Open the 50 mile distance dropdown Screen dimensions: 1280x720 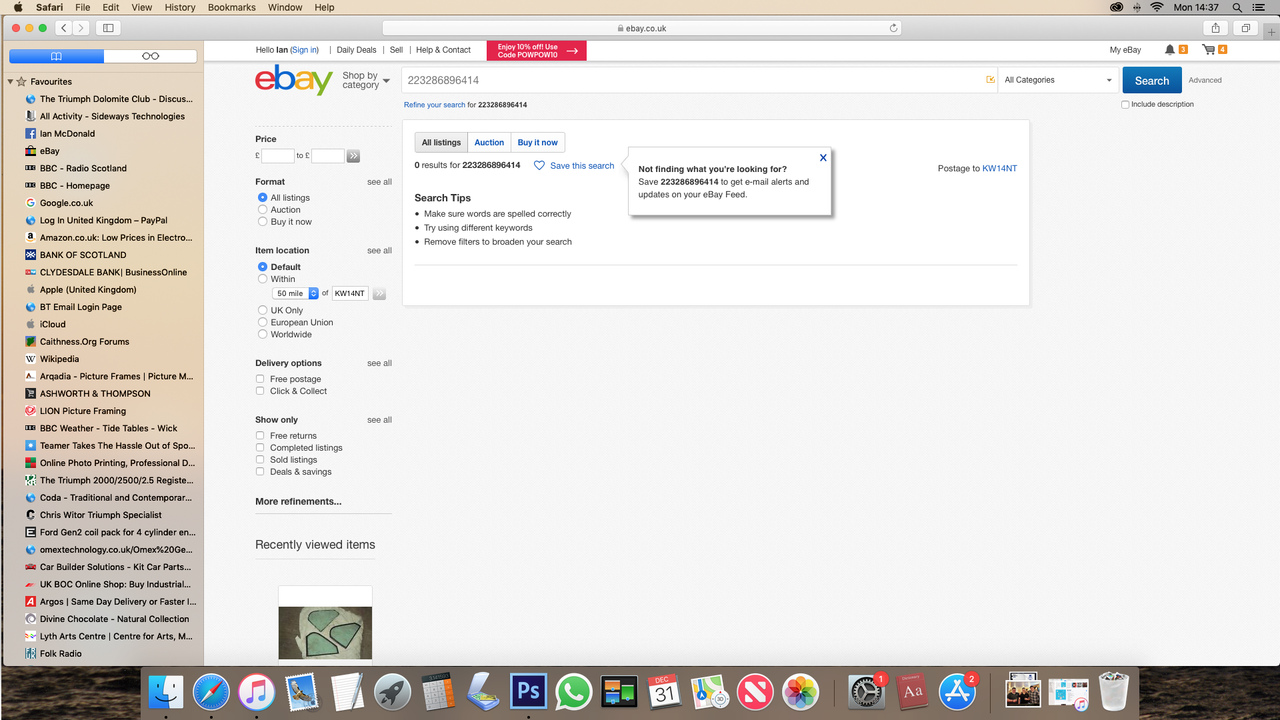pos(296,293)
